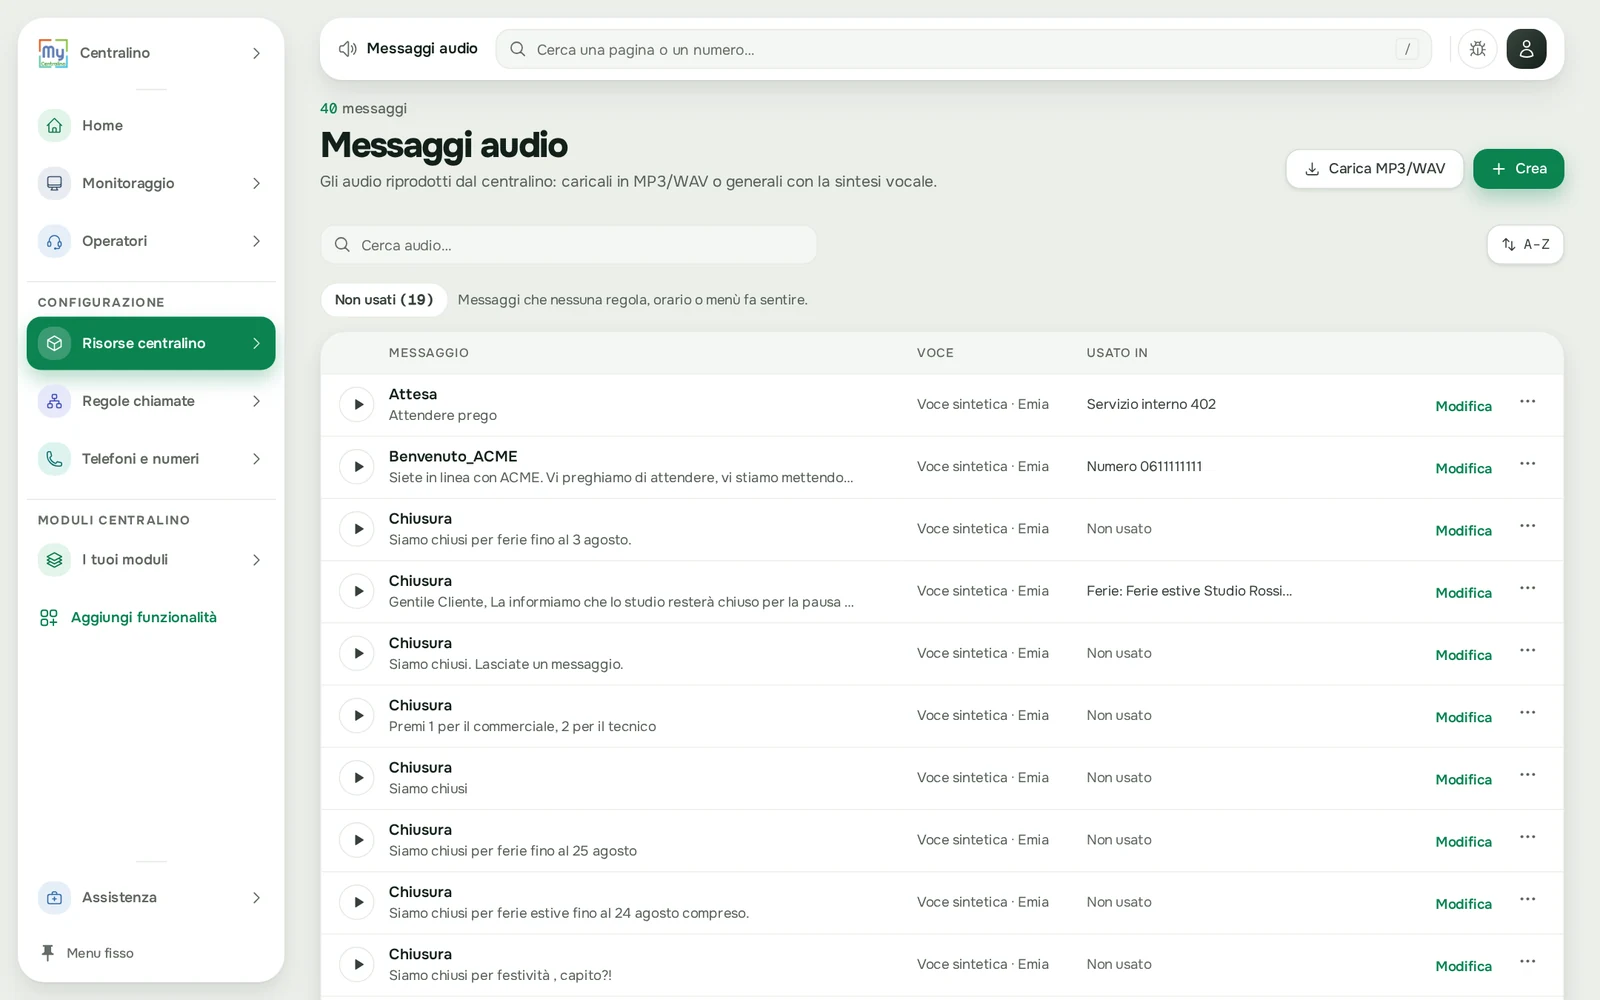Play the Chiusura message about 3 agosto
This screenshot has height=1000, width=1600.
pos(357,529)
